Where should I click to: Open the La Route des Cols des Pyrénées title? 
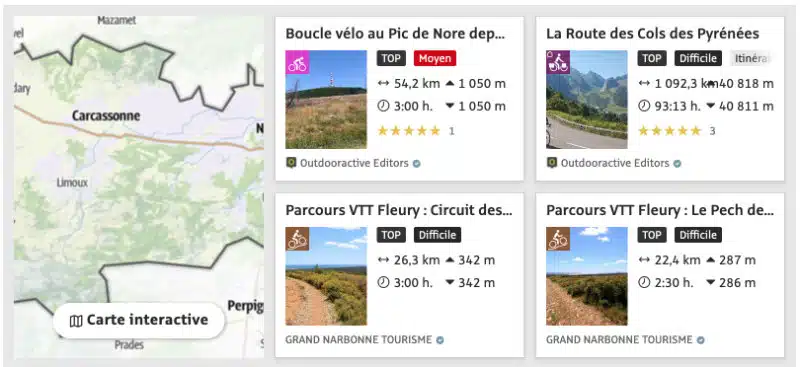coord(653,34)
